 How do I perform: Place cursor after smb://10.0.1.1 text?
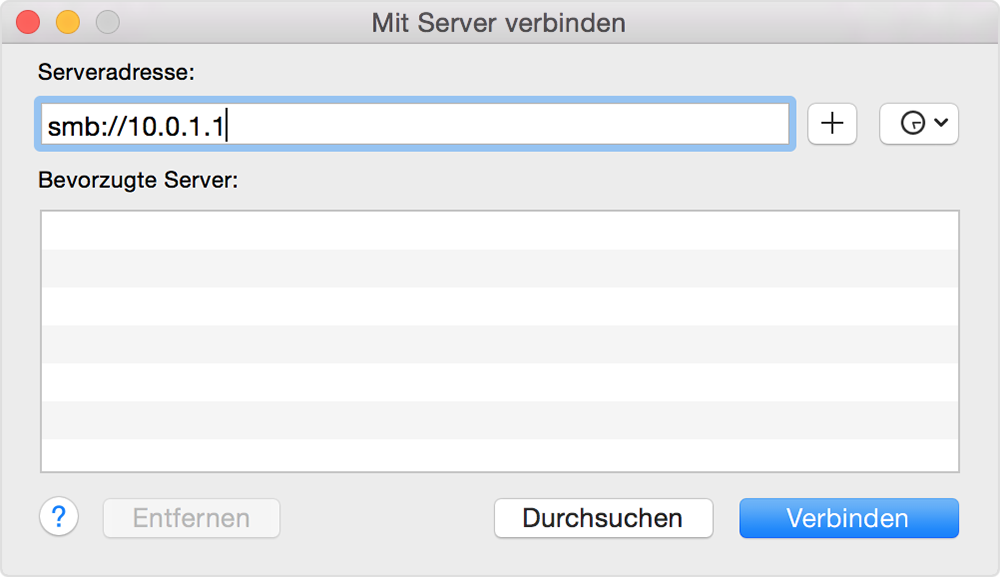point(227,126)
